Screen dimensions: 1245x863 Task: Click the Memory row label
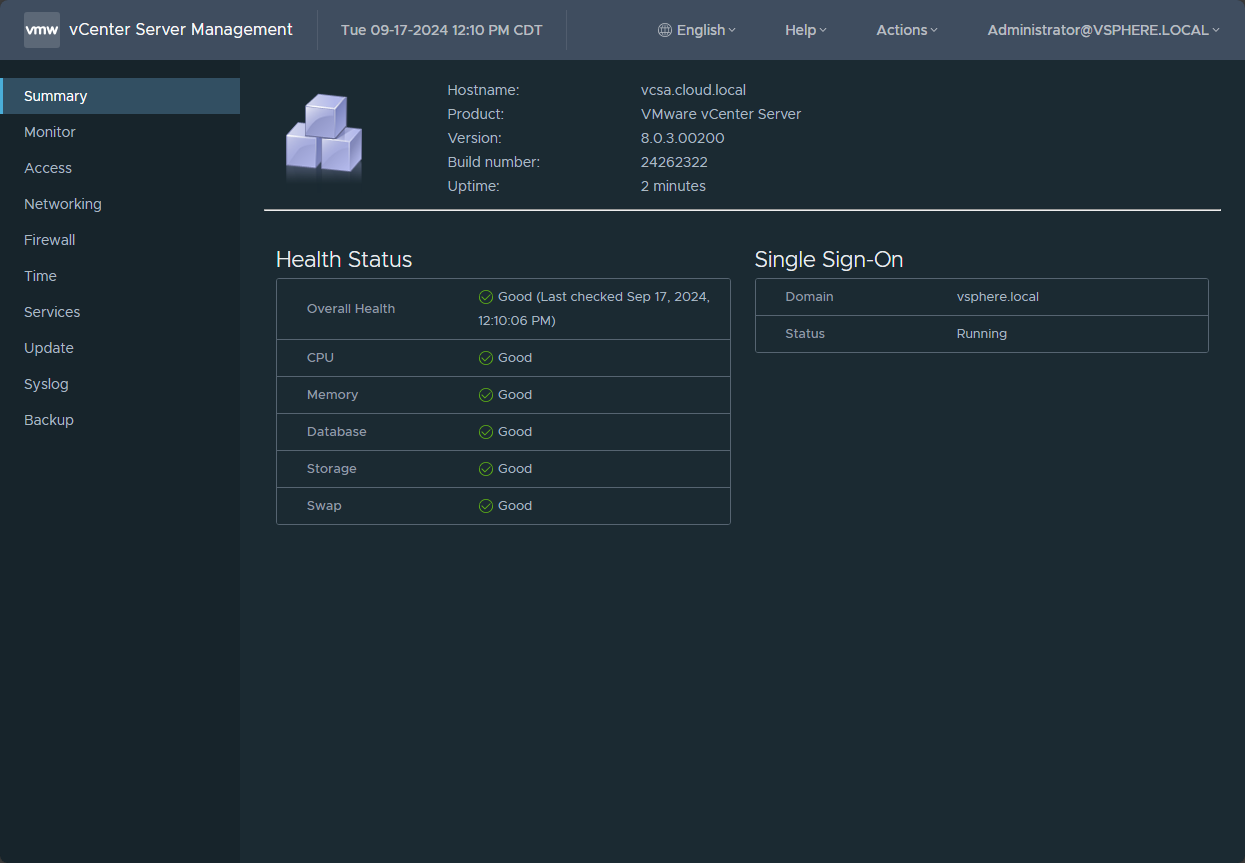point(332,395)
